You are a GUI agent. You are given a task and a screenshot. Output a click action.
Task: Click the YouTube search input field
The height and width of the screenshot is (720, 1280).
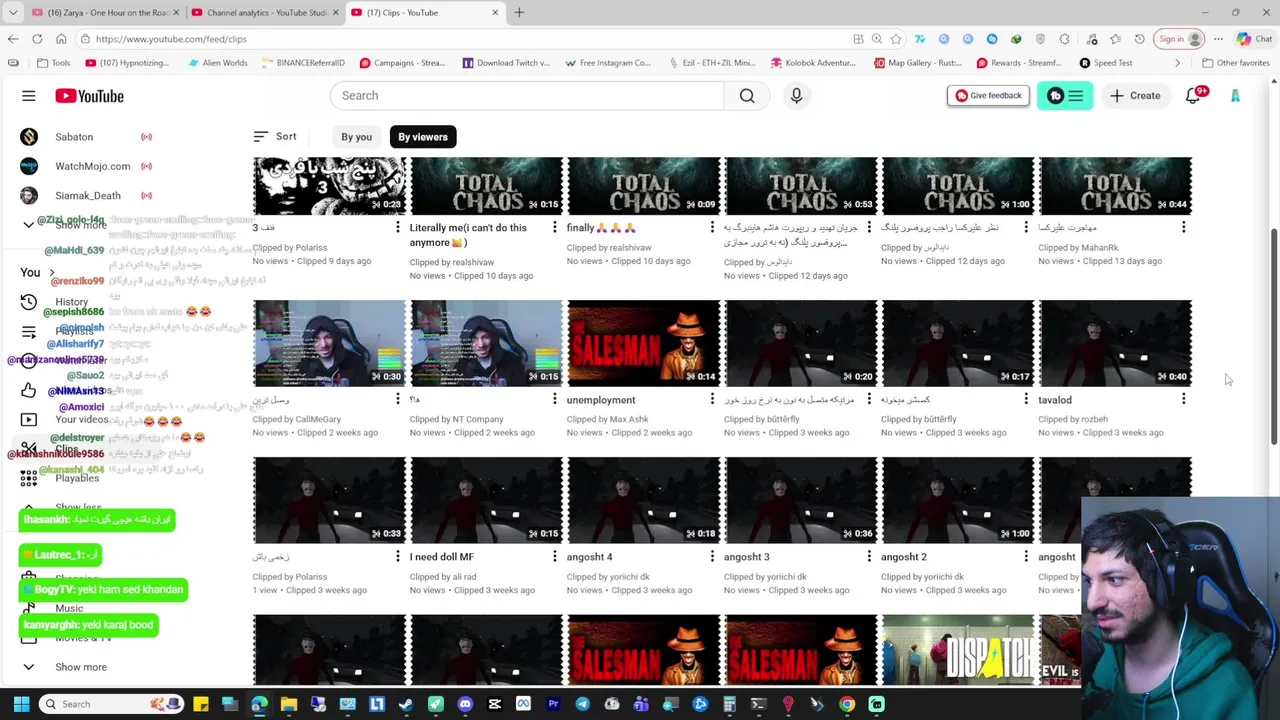point(528,96)
